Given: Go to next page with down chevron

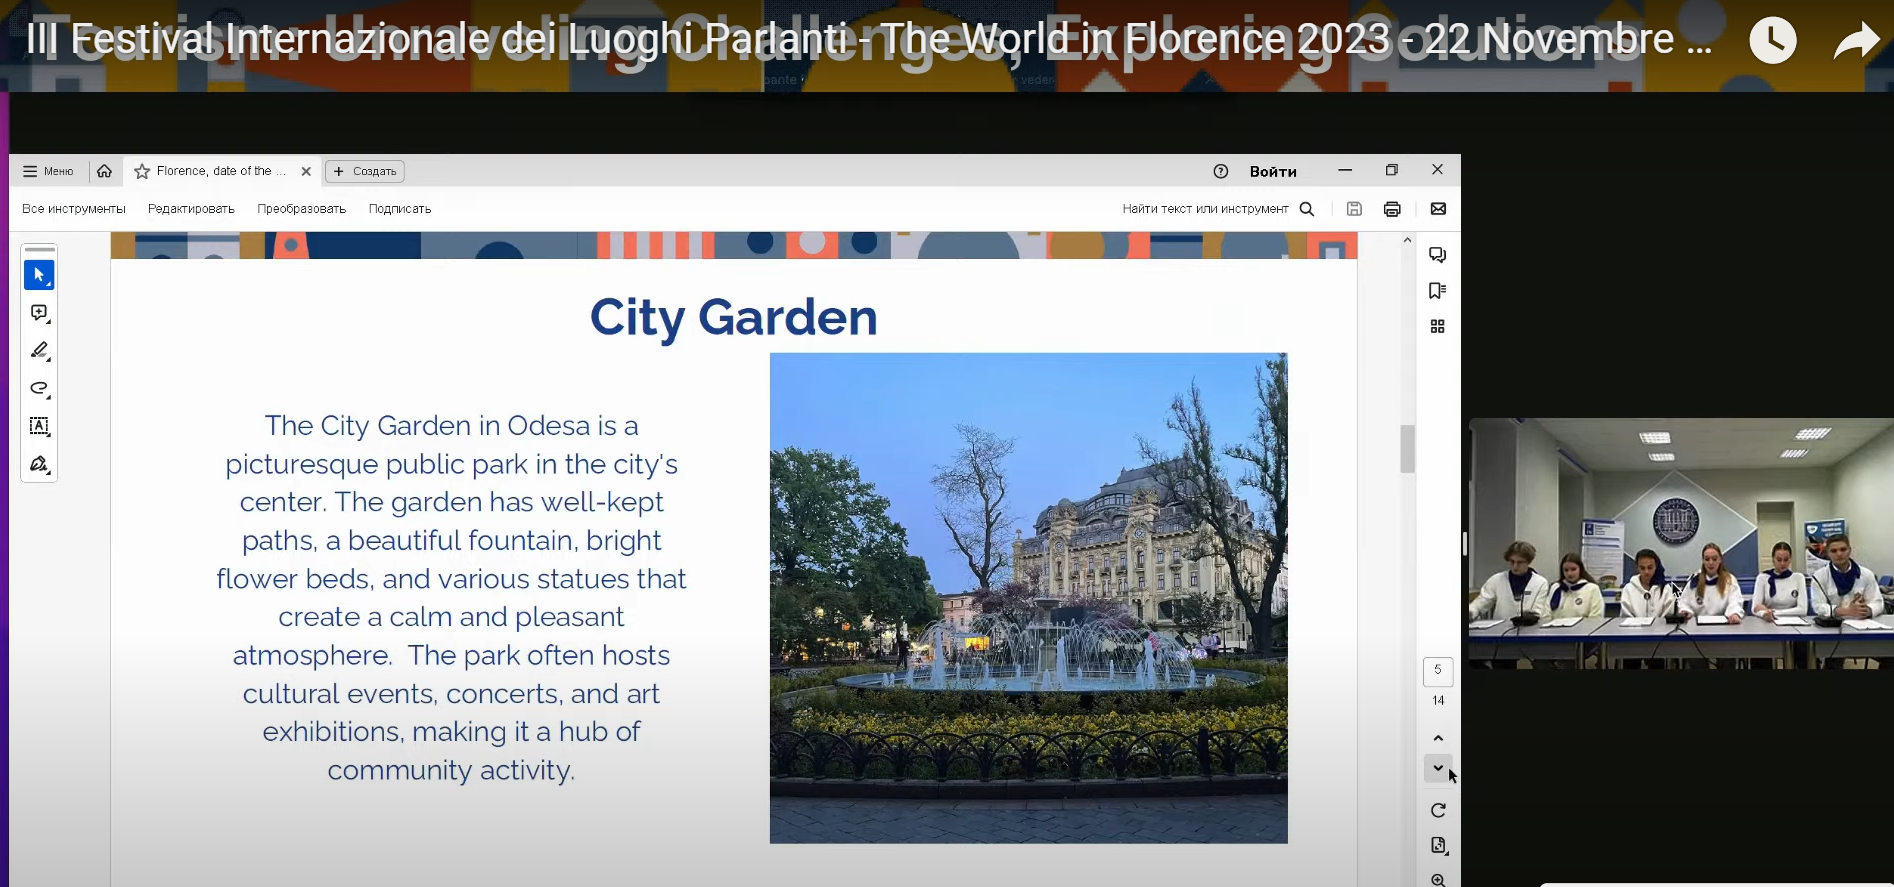Looking at the screenshot, I should pyautogui.click(x=1438, y=768).
